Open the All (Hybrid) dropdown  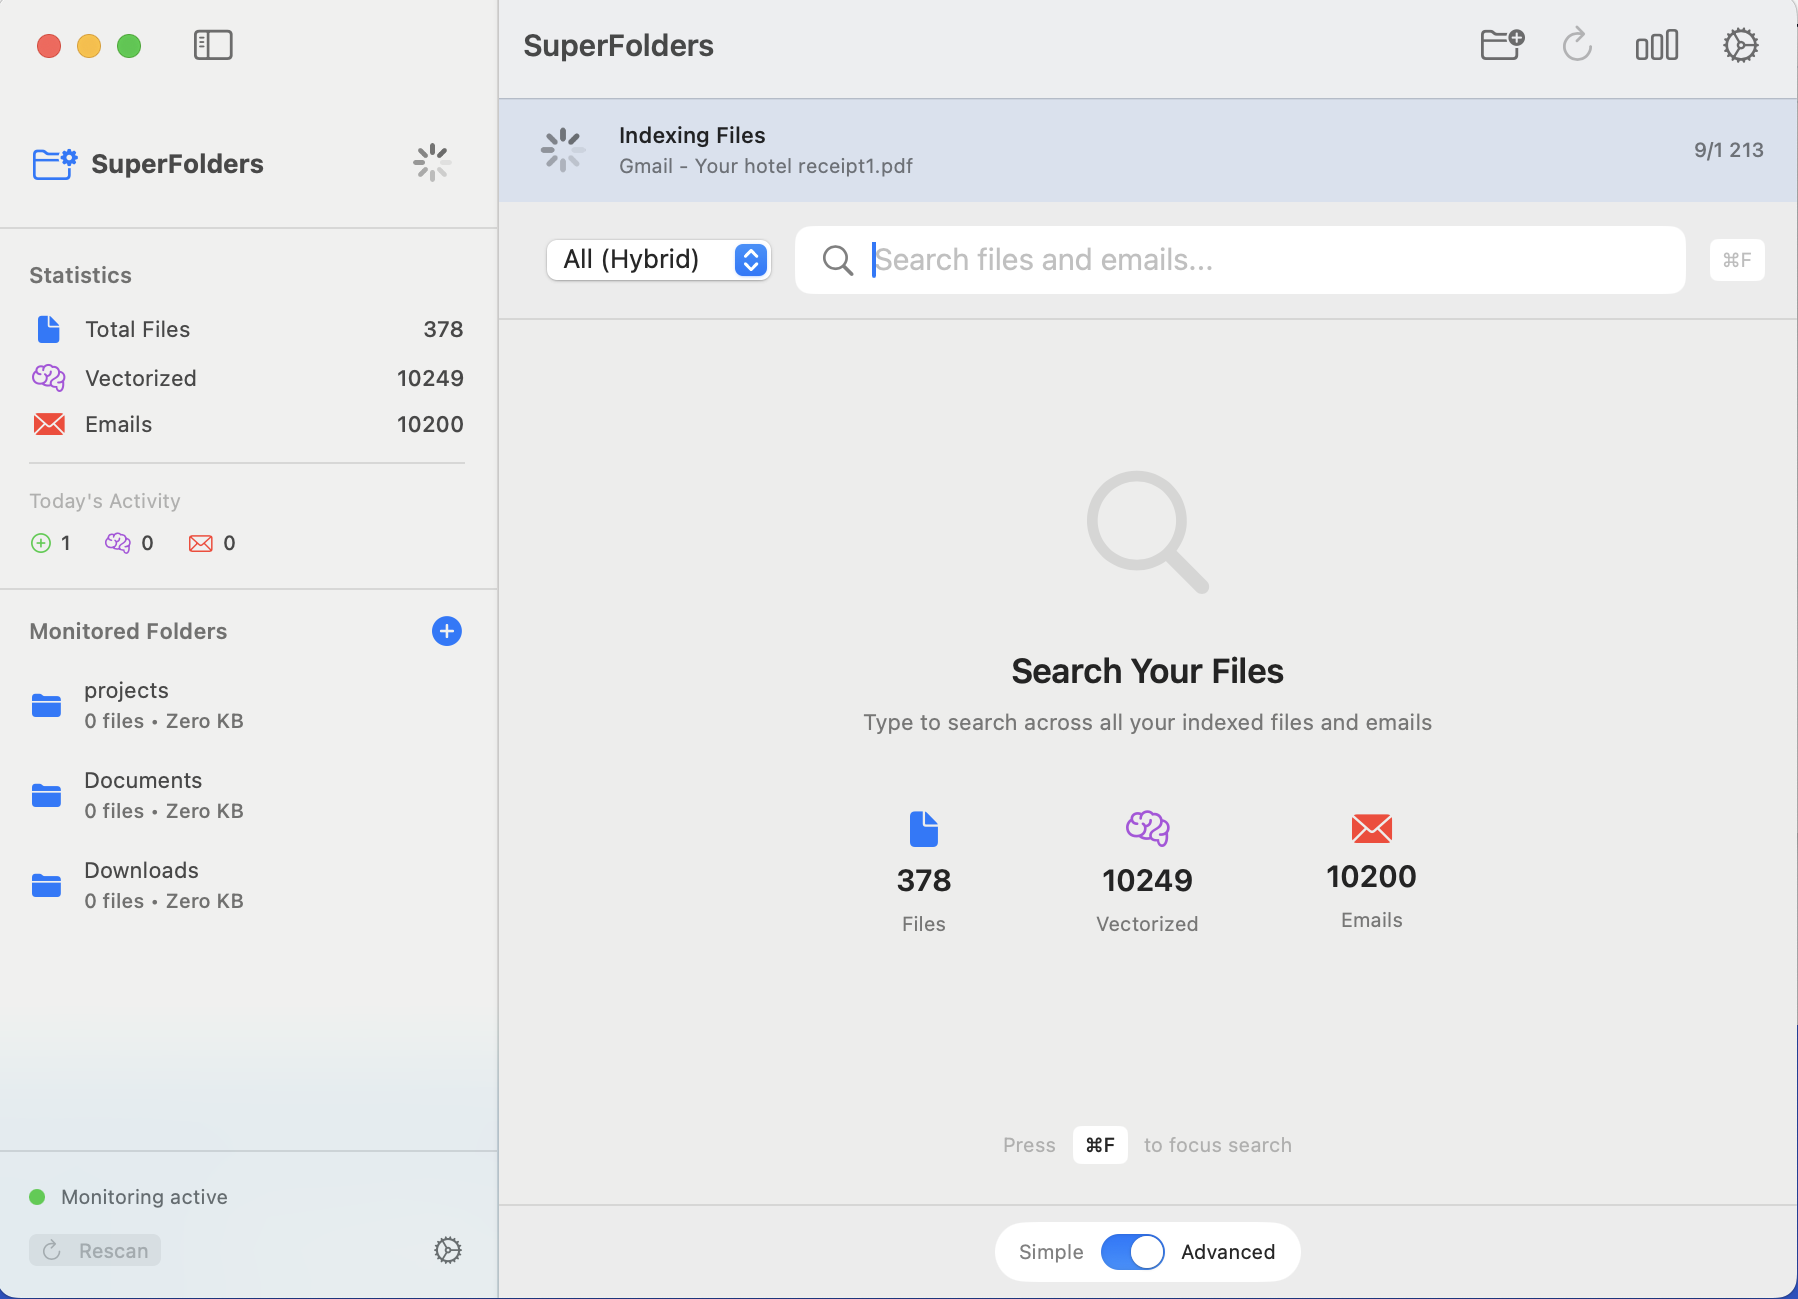658,259
